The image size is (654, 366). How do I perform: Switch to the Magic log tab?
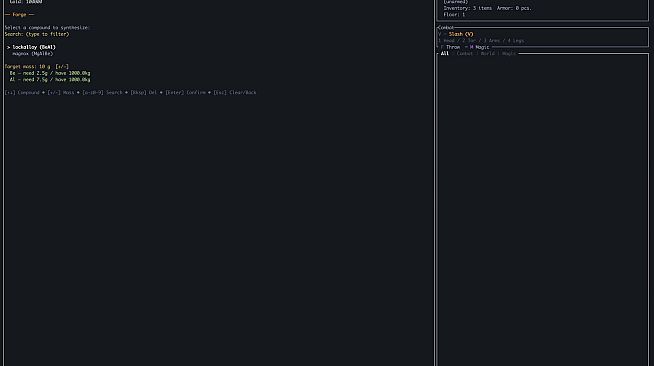pos(509,53)
